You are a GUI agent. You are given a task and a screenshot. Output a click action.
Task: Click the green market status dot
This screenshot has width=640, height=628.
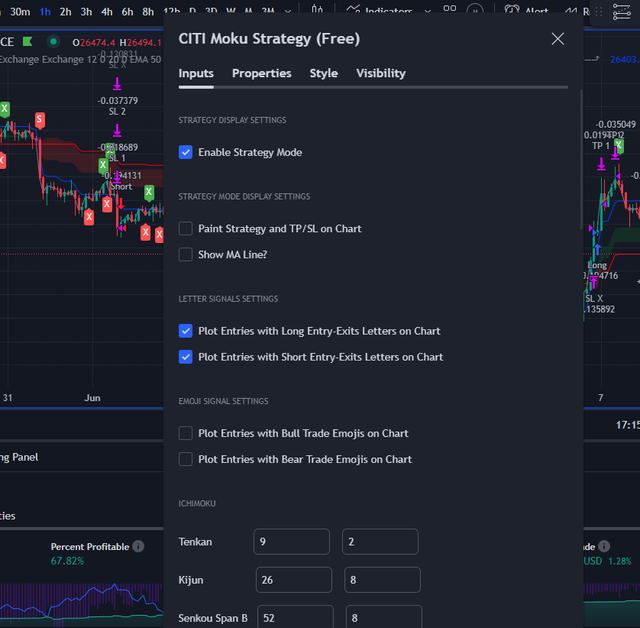[53, 41]
